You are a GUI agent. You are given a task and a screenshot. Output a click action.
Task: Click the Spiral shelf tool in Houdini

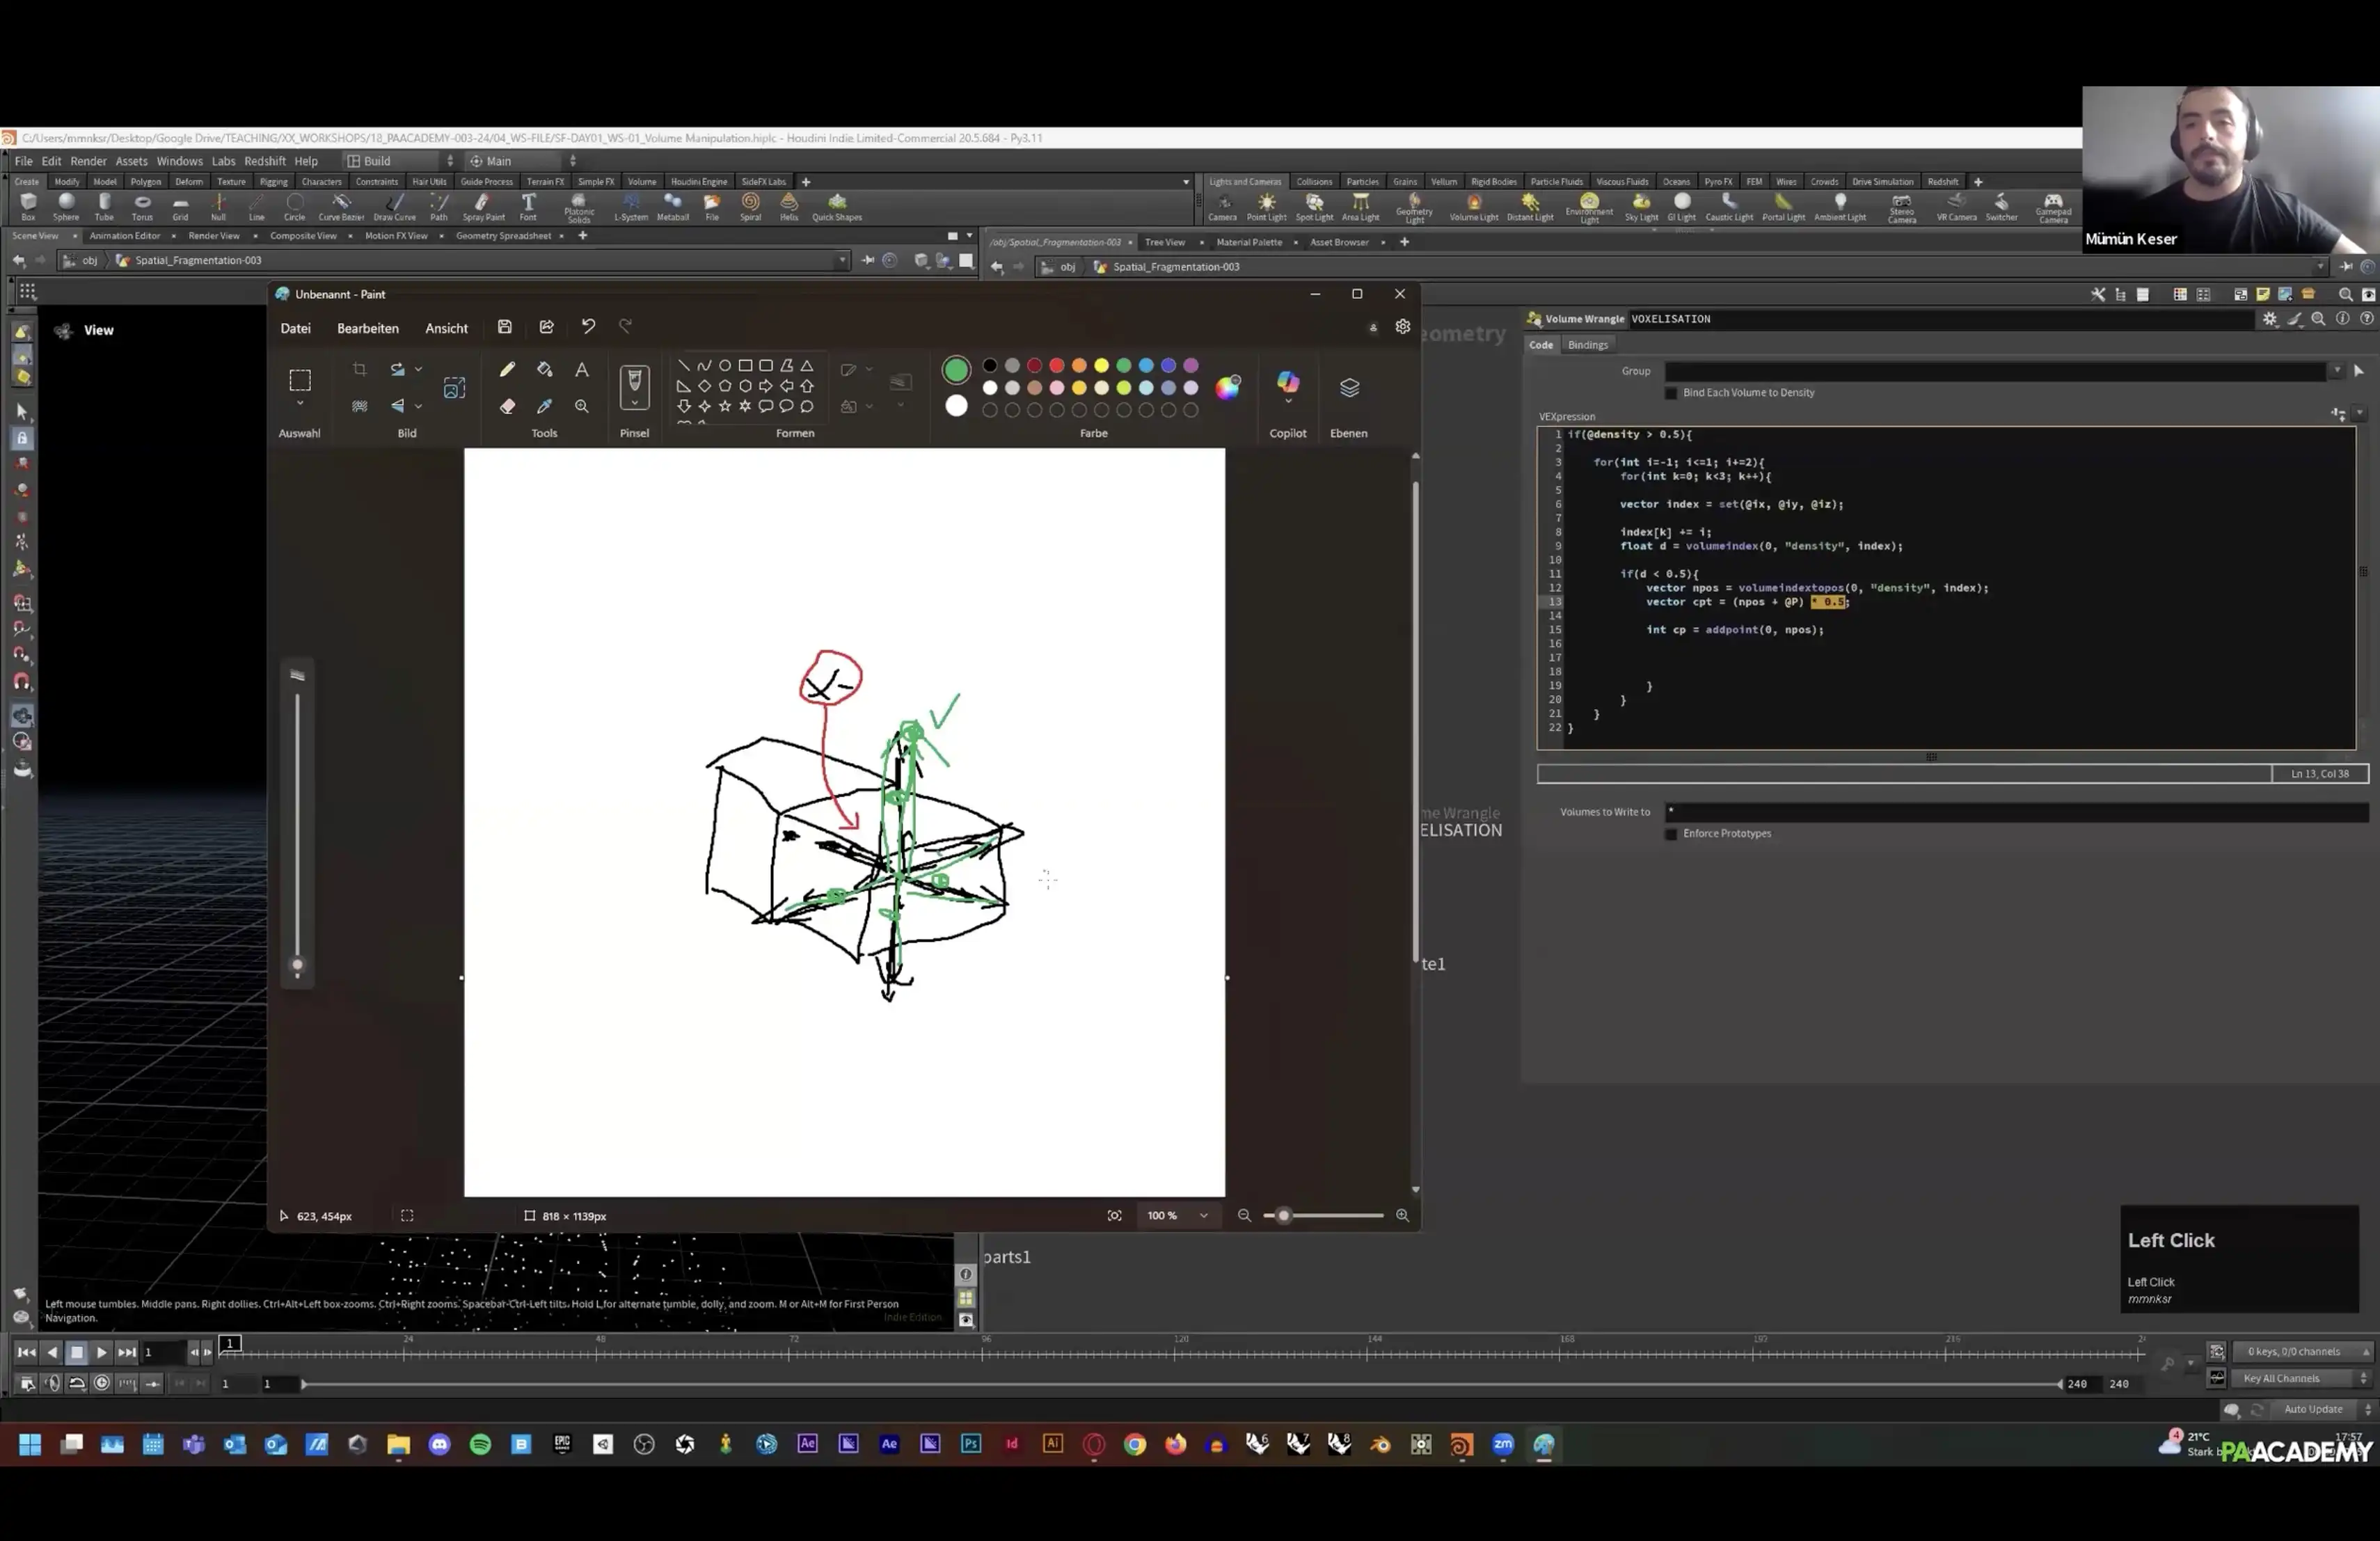(x=750, y=207)
